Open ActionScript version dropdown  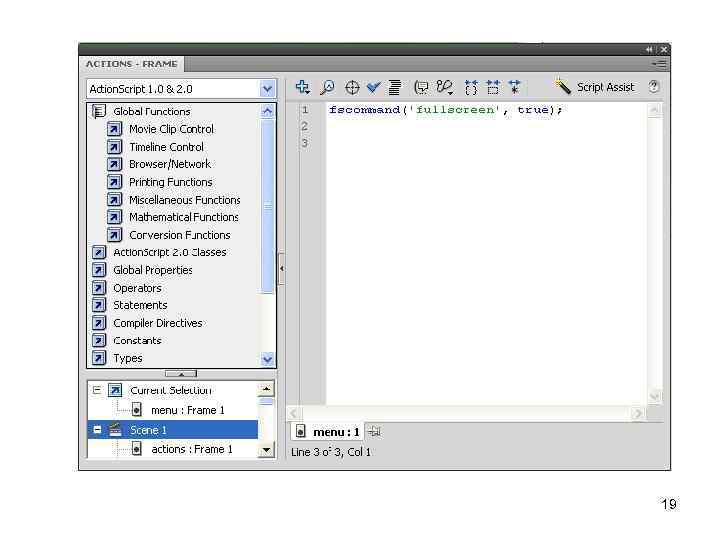[x=267, y=89]
